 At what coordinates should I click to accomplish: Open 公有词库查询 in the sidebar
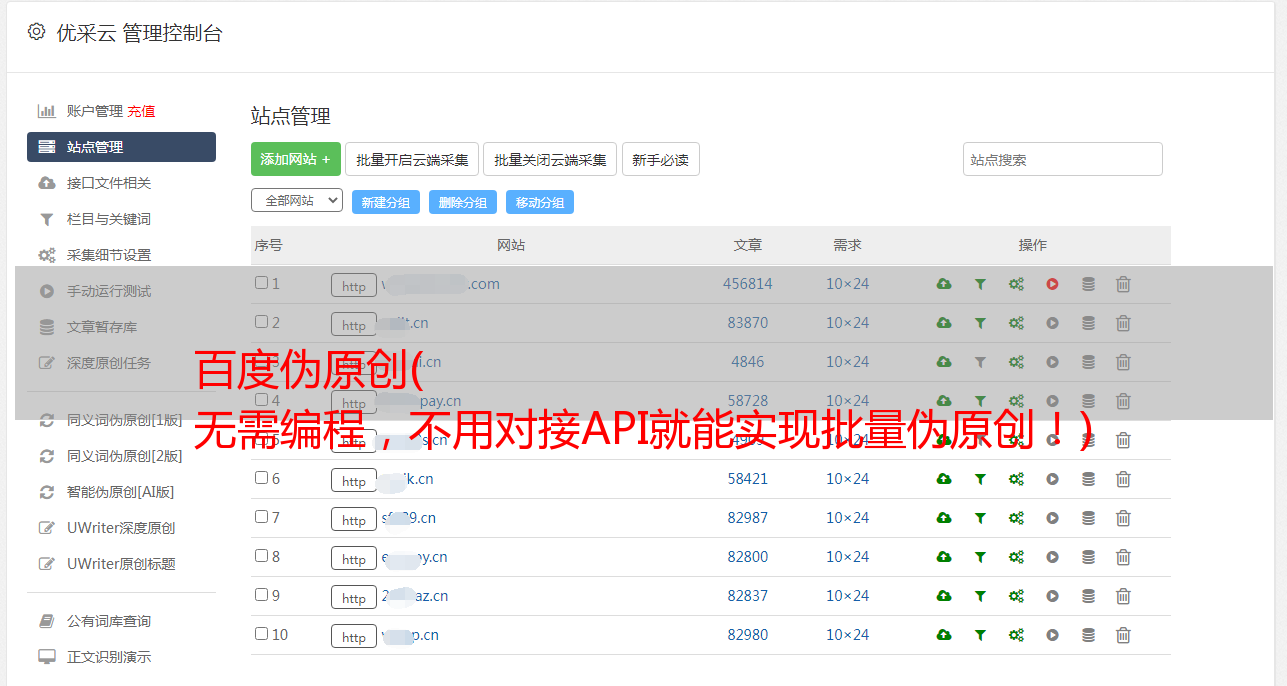coord(109,621)
